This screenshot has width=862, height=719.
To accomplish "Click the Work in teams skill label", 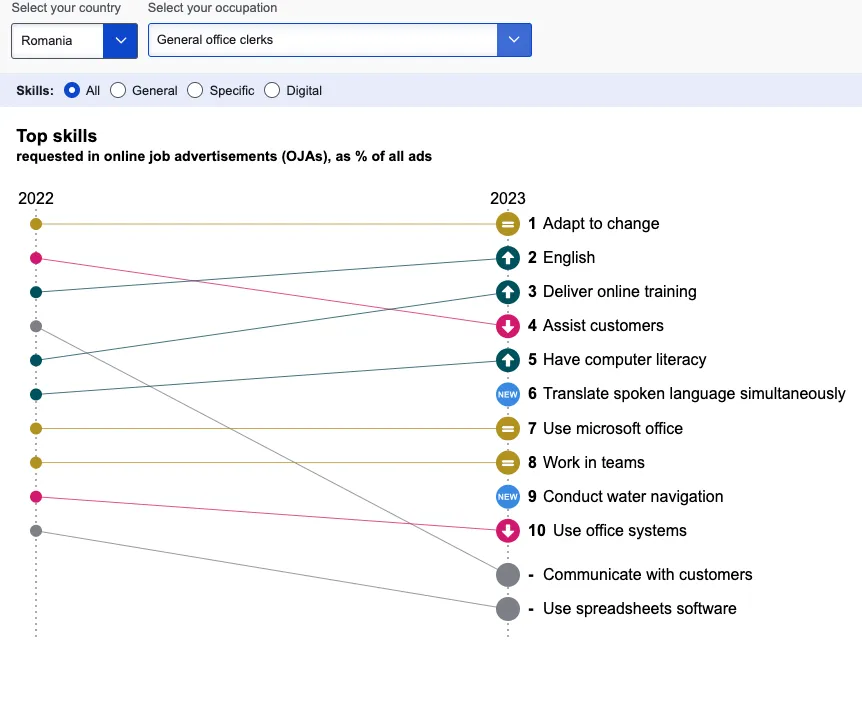I will pyautogui.click(x=593, y=463).
